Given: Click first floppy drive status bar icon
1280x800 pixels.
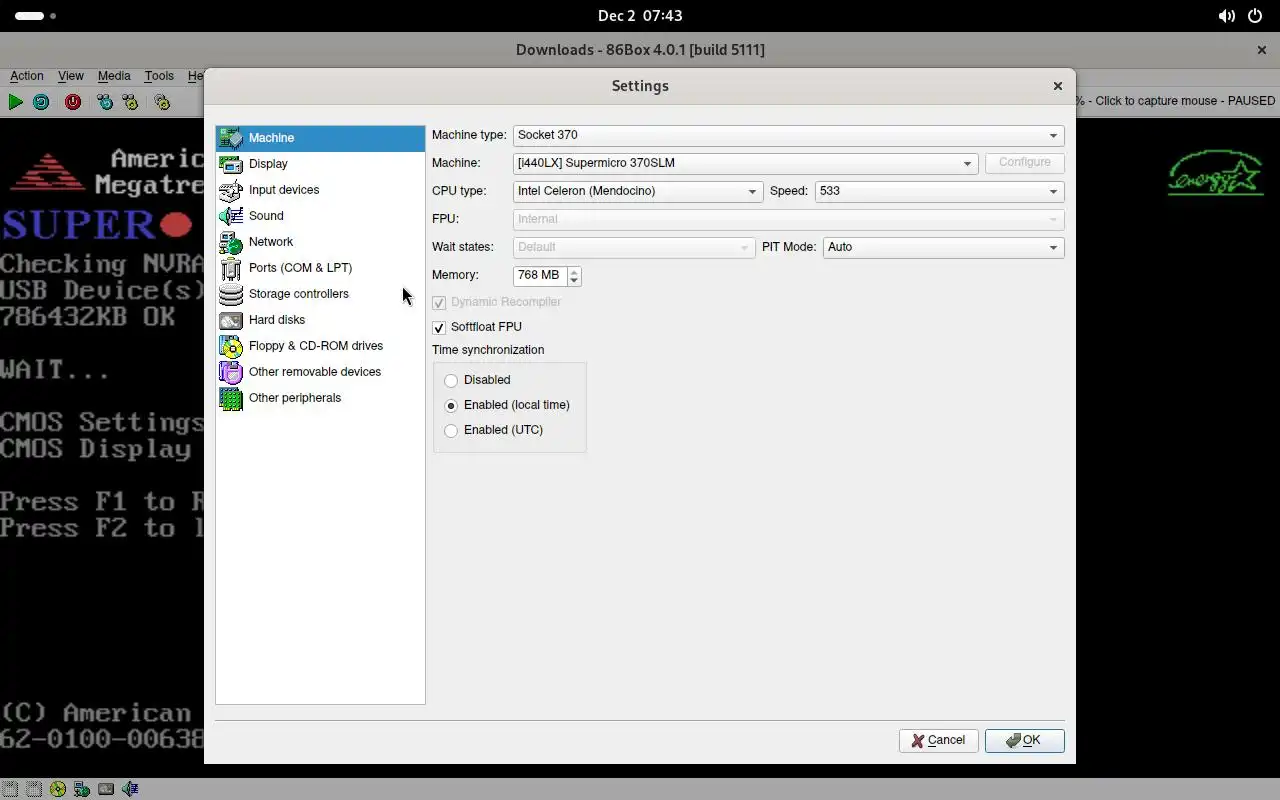Looking at the screenshot, I should click(10, 789).
